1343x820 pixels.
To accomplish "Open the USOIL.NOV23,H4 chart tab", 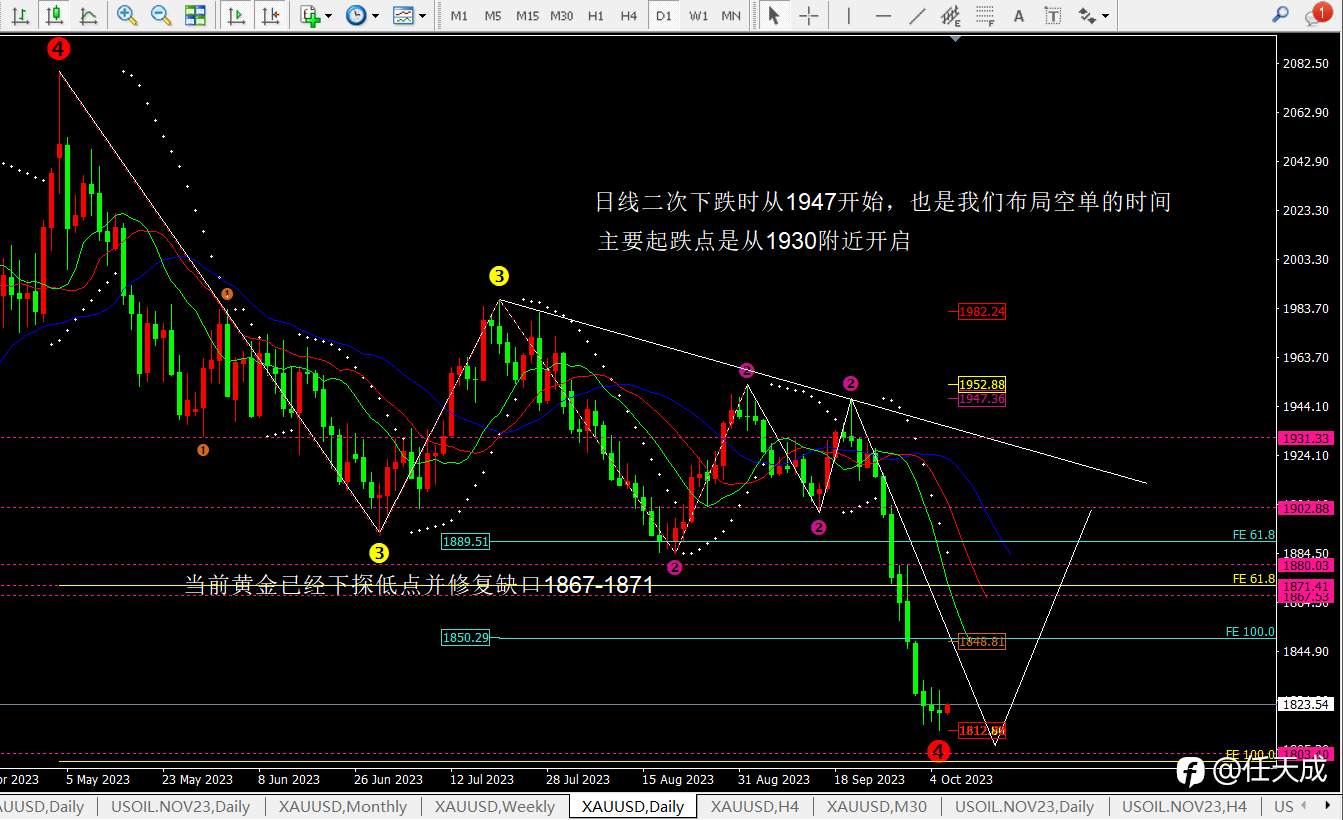I will click(1184, 806).
